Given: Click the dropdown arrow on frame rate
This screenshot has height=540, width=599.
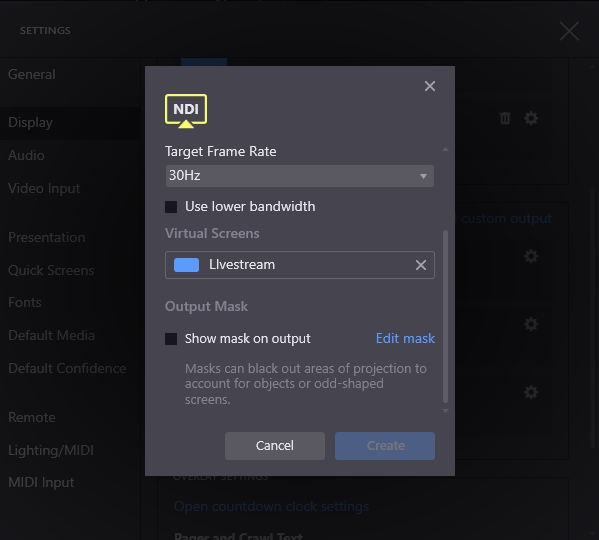Looking at the screenshot, I should pyautogui.click(x=423, y=176).
